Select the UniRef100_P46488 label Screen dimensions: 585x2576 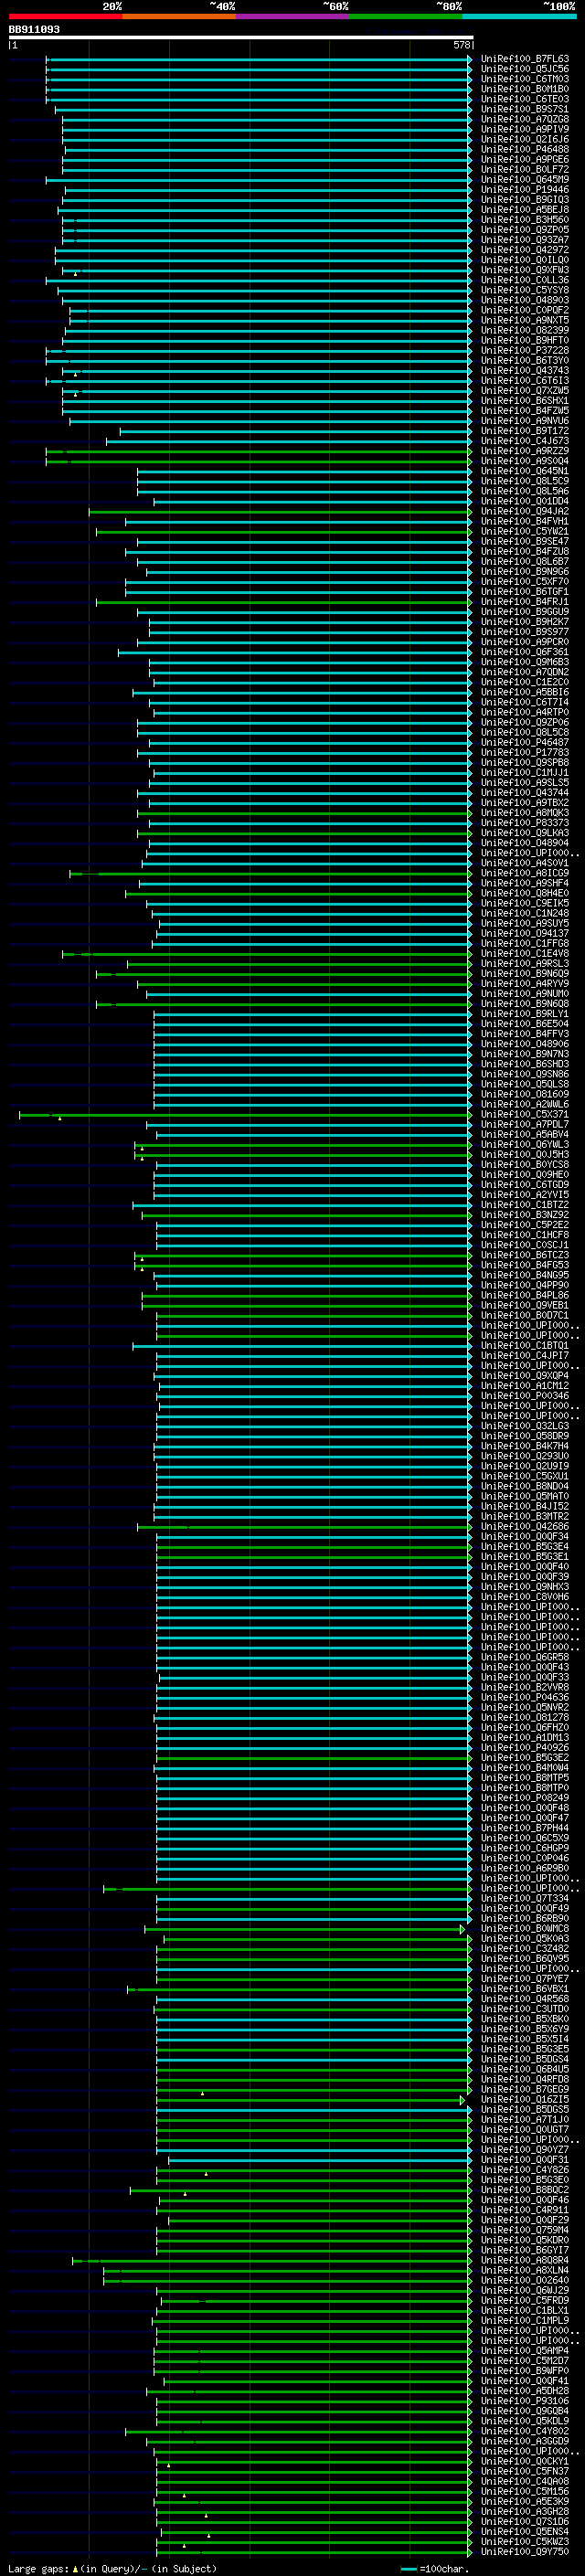(525, 149)
